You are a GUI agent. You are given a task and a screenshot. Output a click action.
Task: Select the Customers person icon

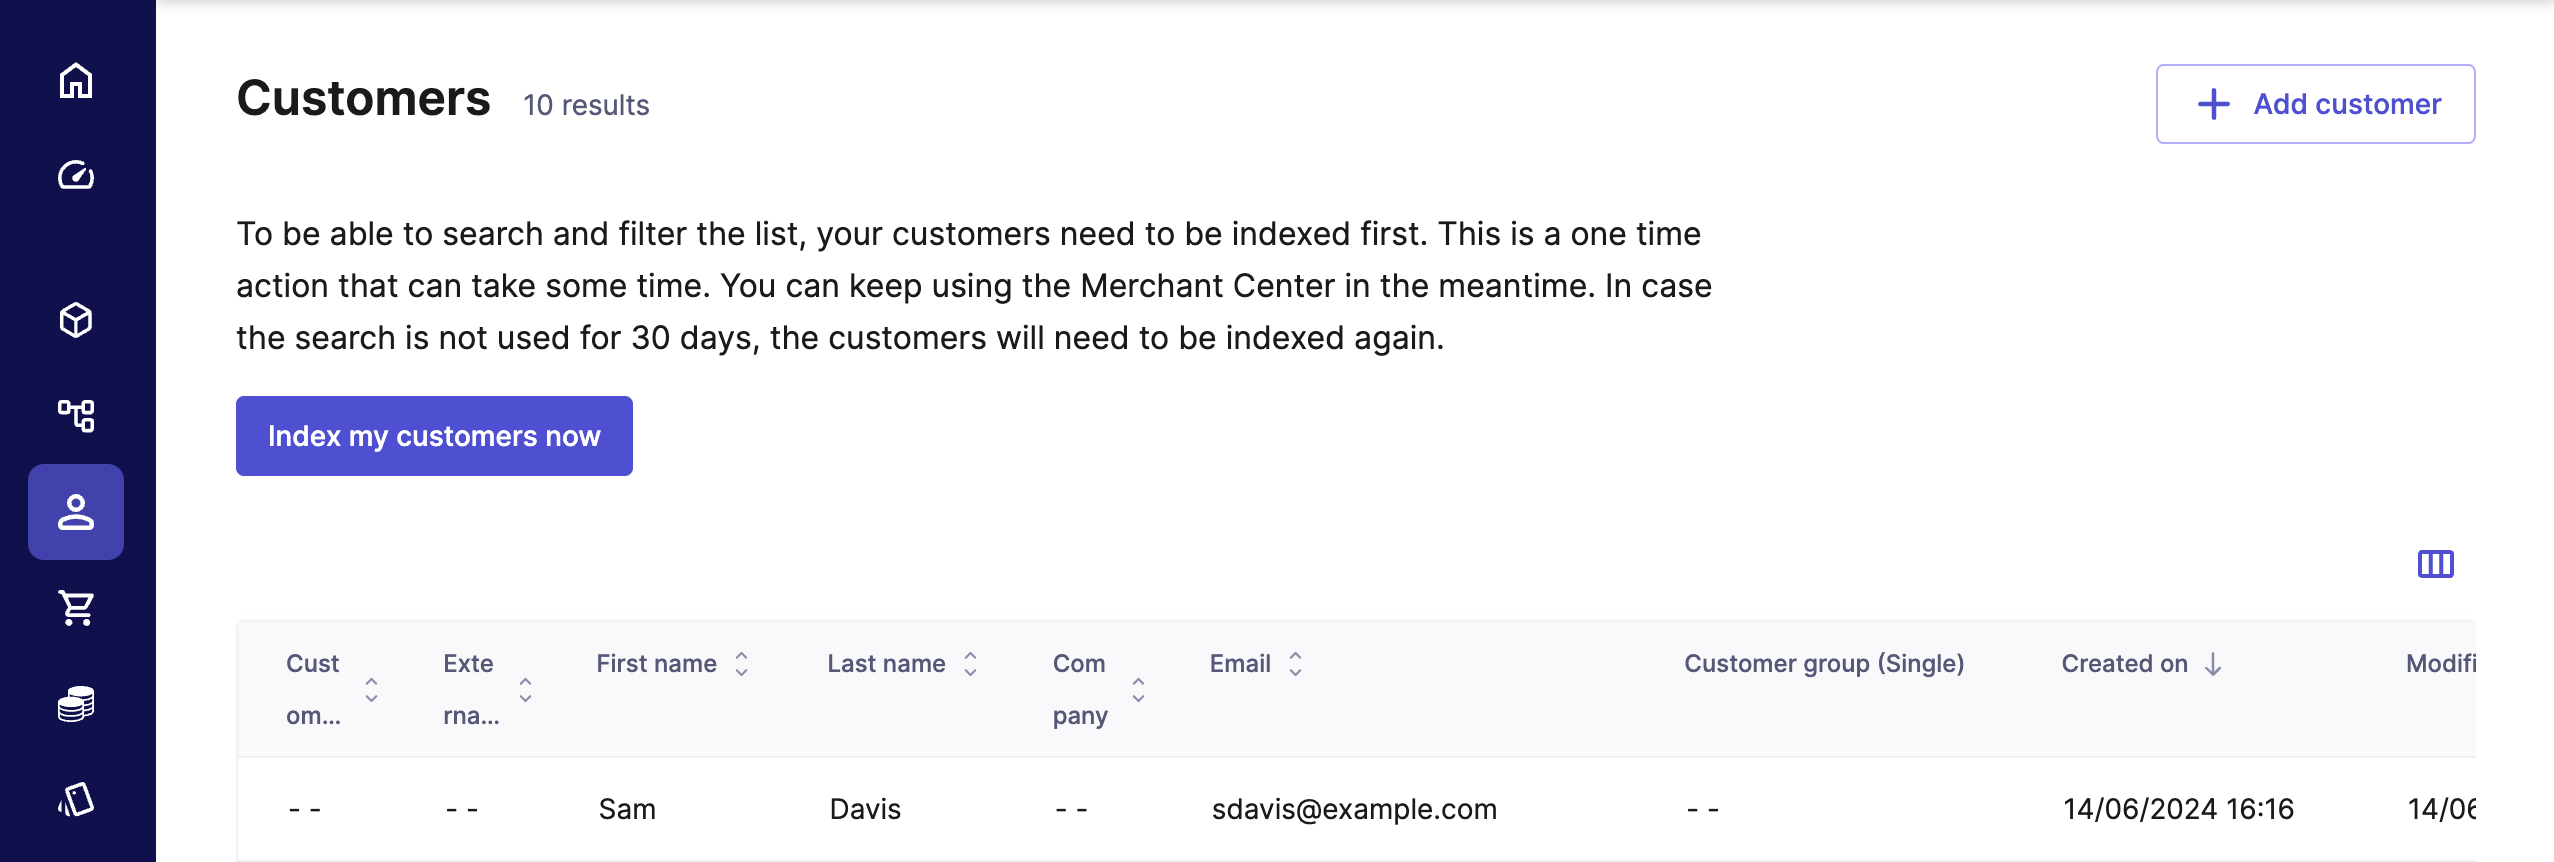point(76,512)
